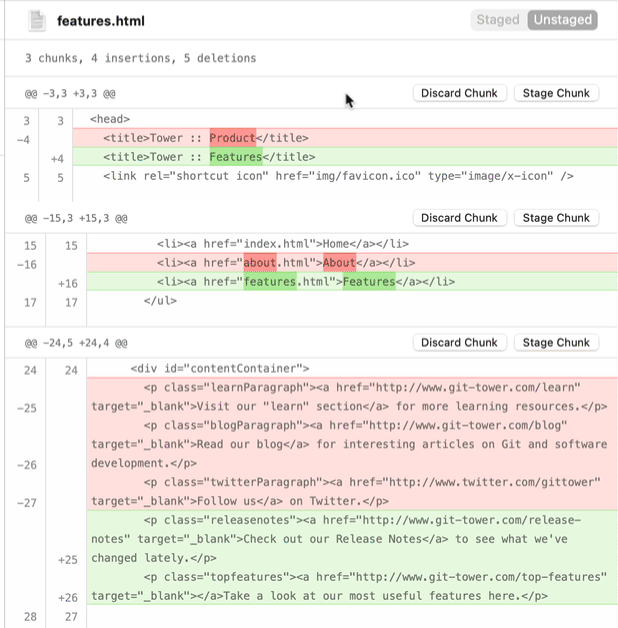Discard the chunk at @@ -24,5 +24,4 @@

pyautogui.click(x=459, y=342)
